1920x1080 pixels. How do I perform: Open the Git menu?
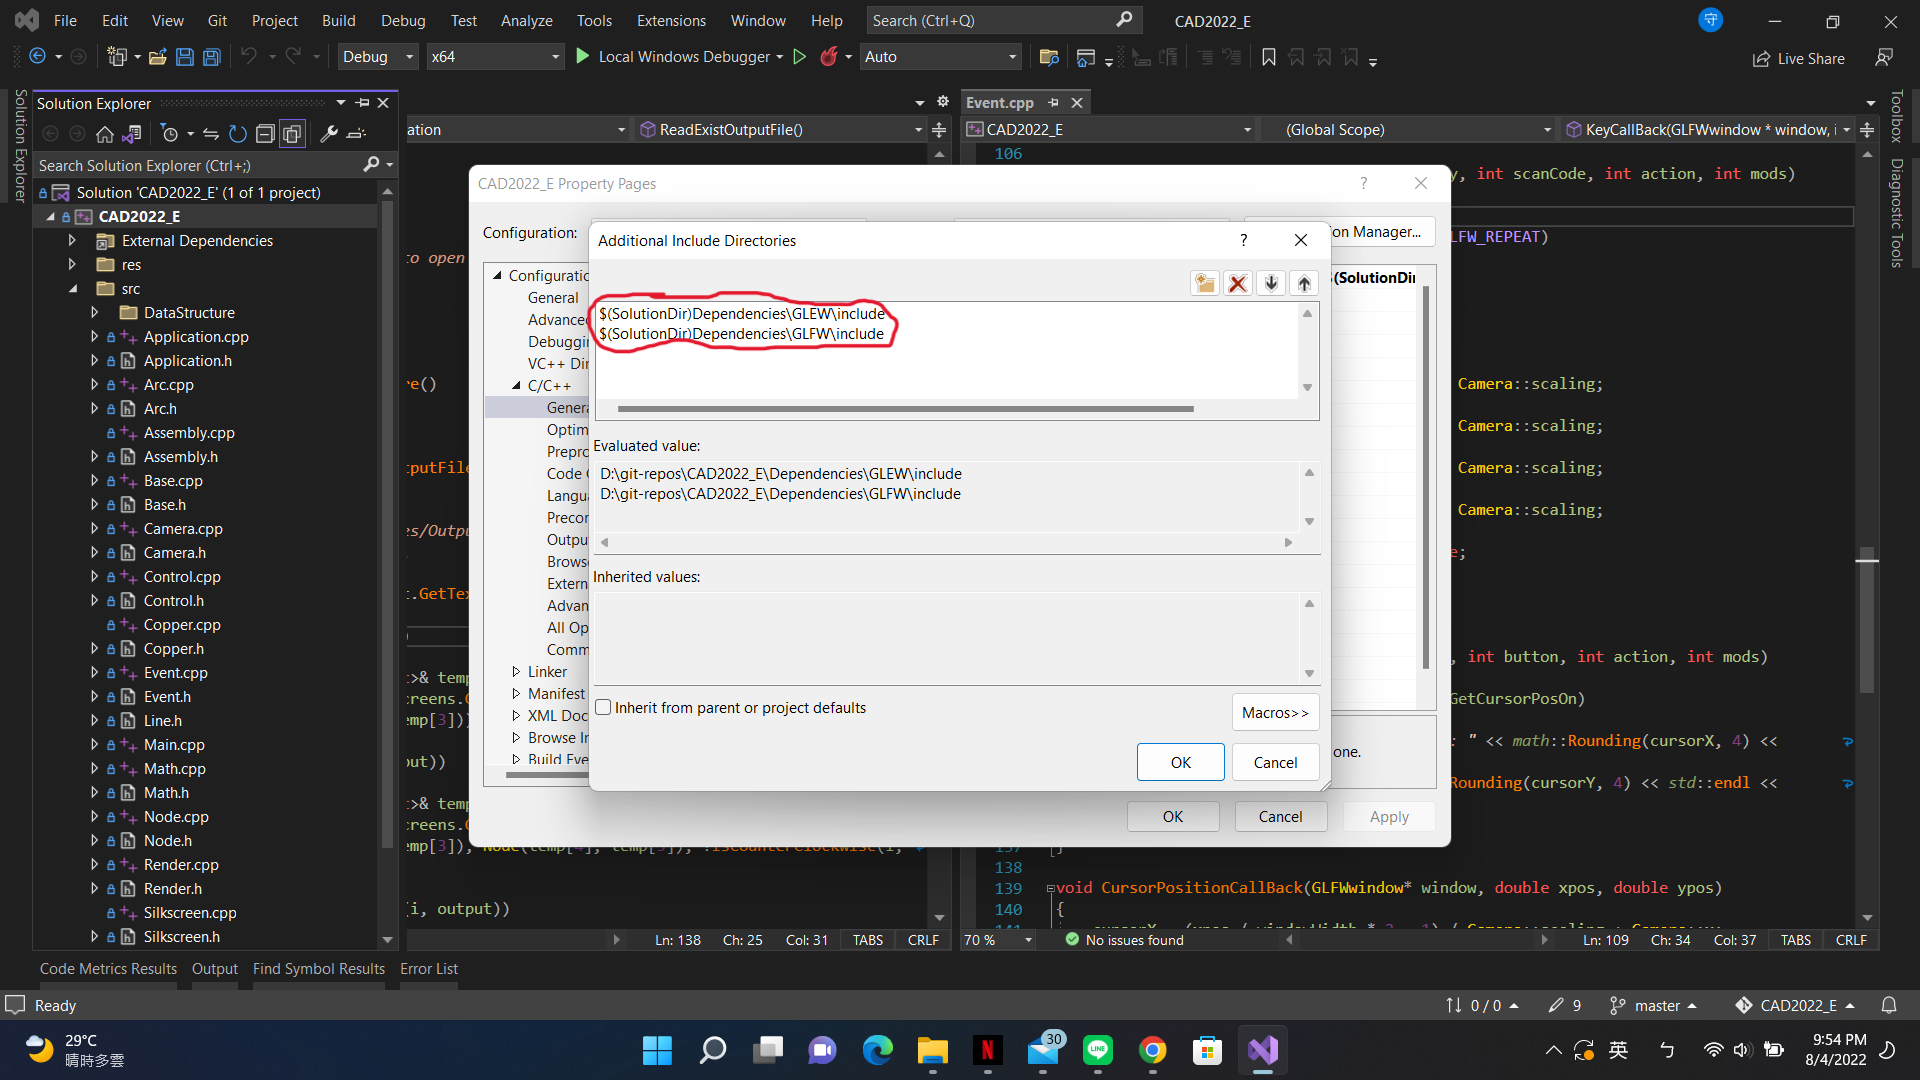[x=216, y=20]
